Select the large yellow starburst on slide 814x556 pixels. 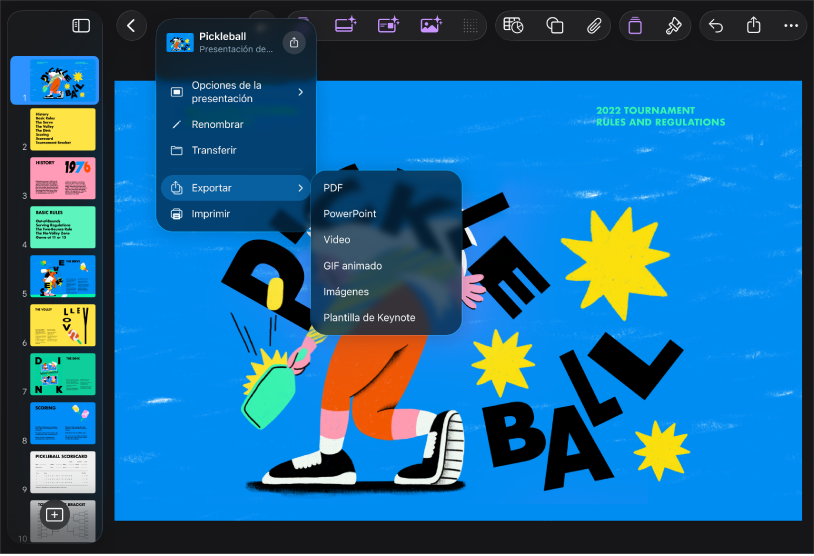click(616, 263)
